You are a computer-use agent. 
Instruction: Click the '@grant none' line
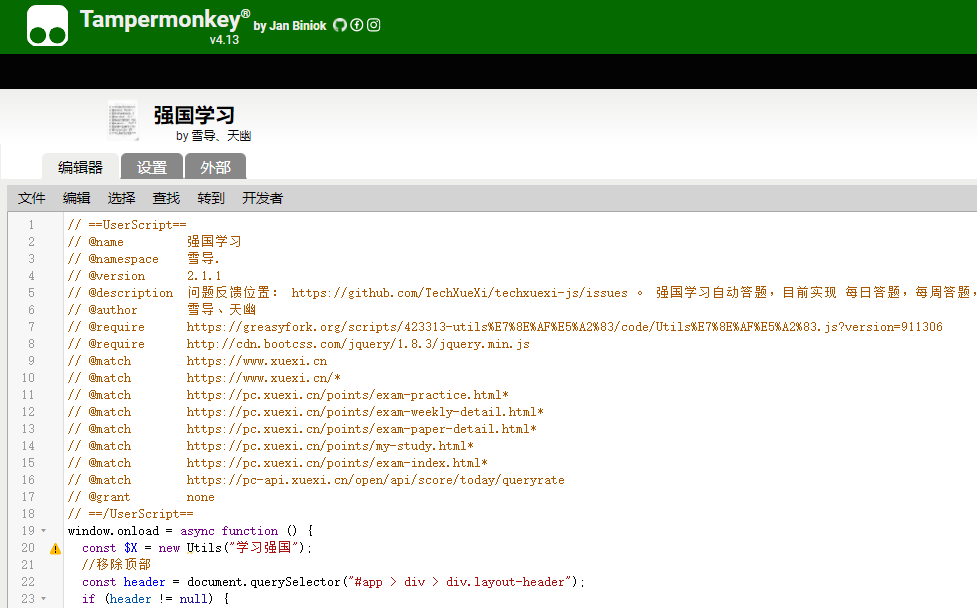[141, 497]
